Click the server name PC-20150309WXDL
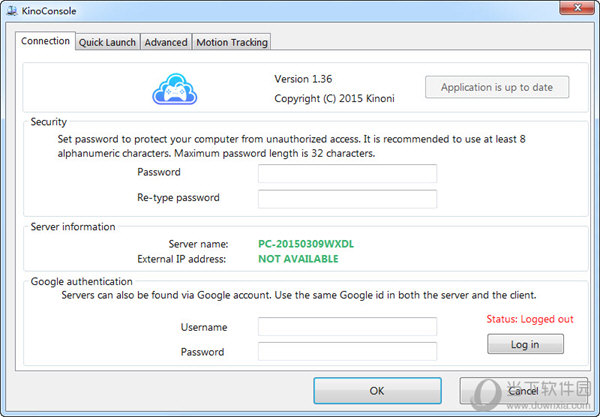 306,244
